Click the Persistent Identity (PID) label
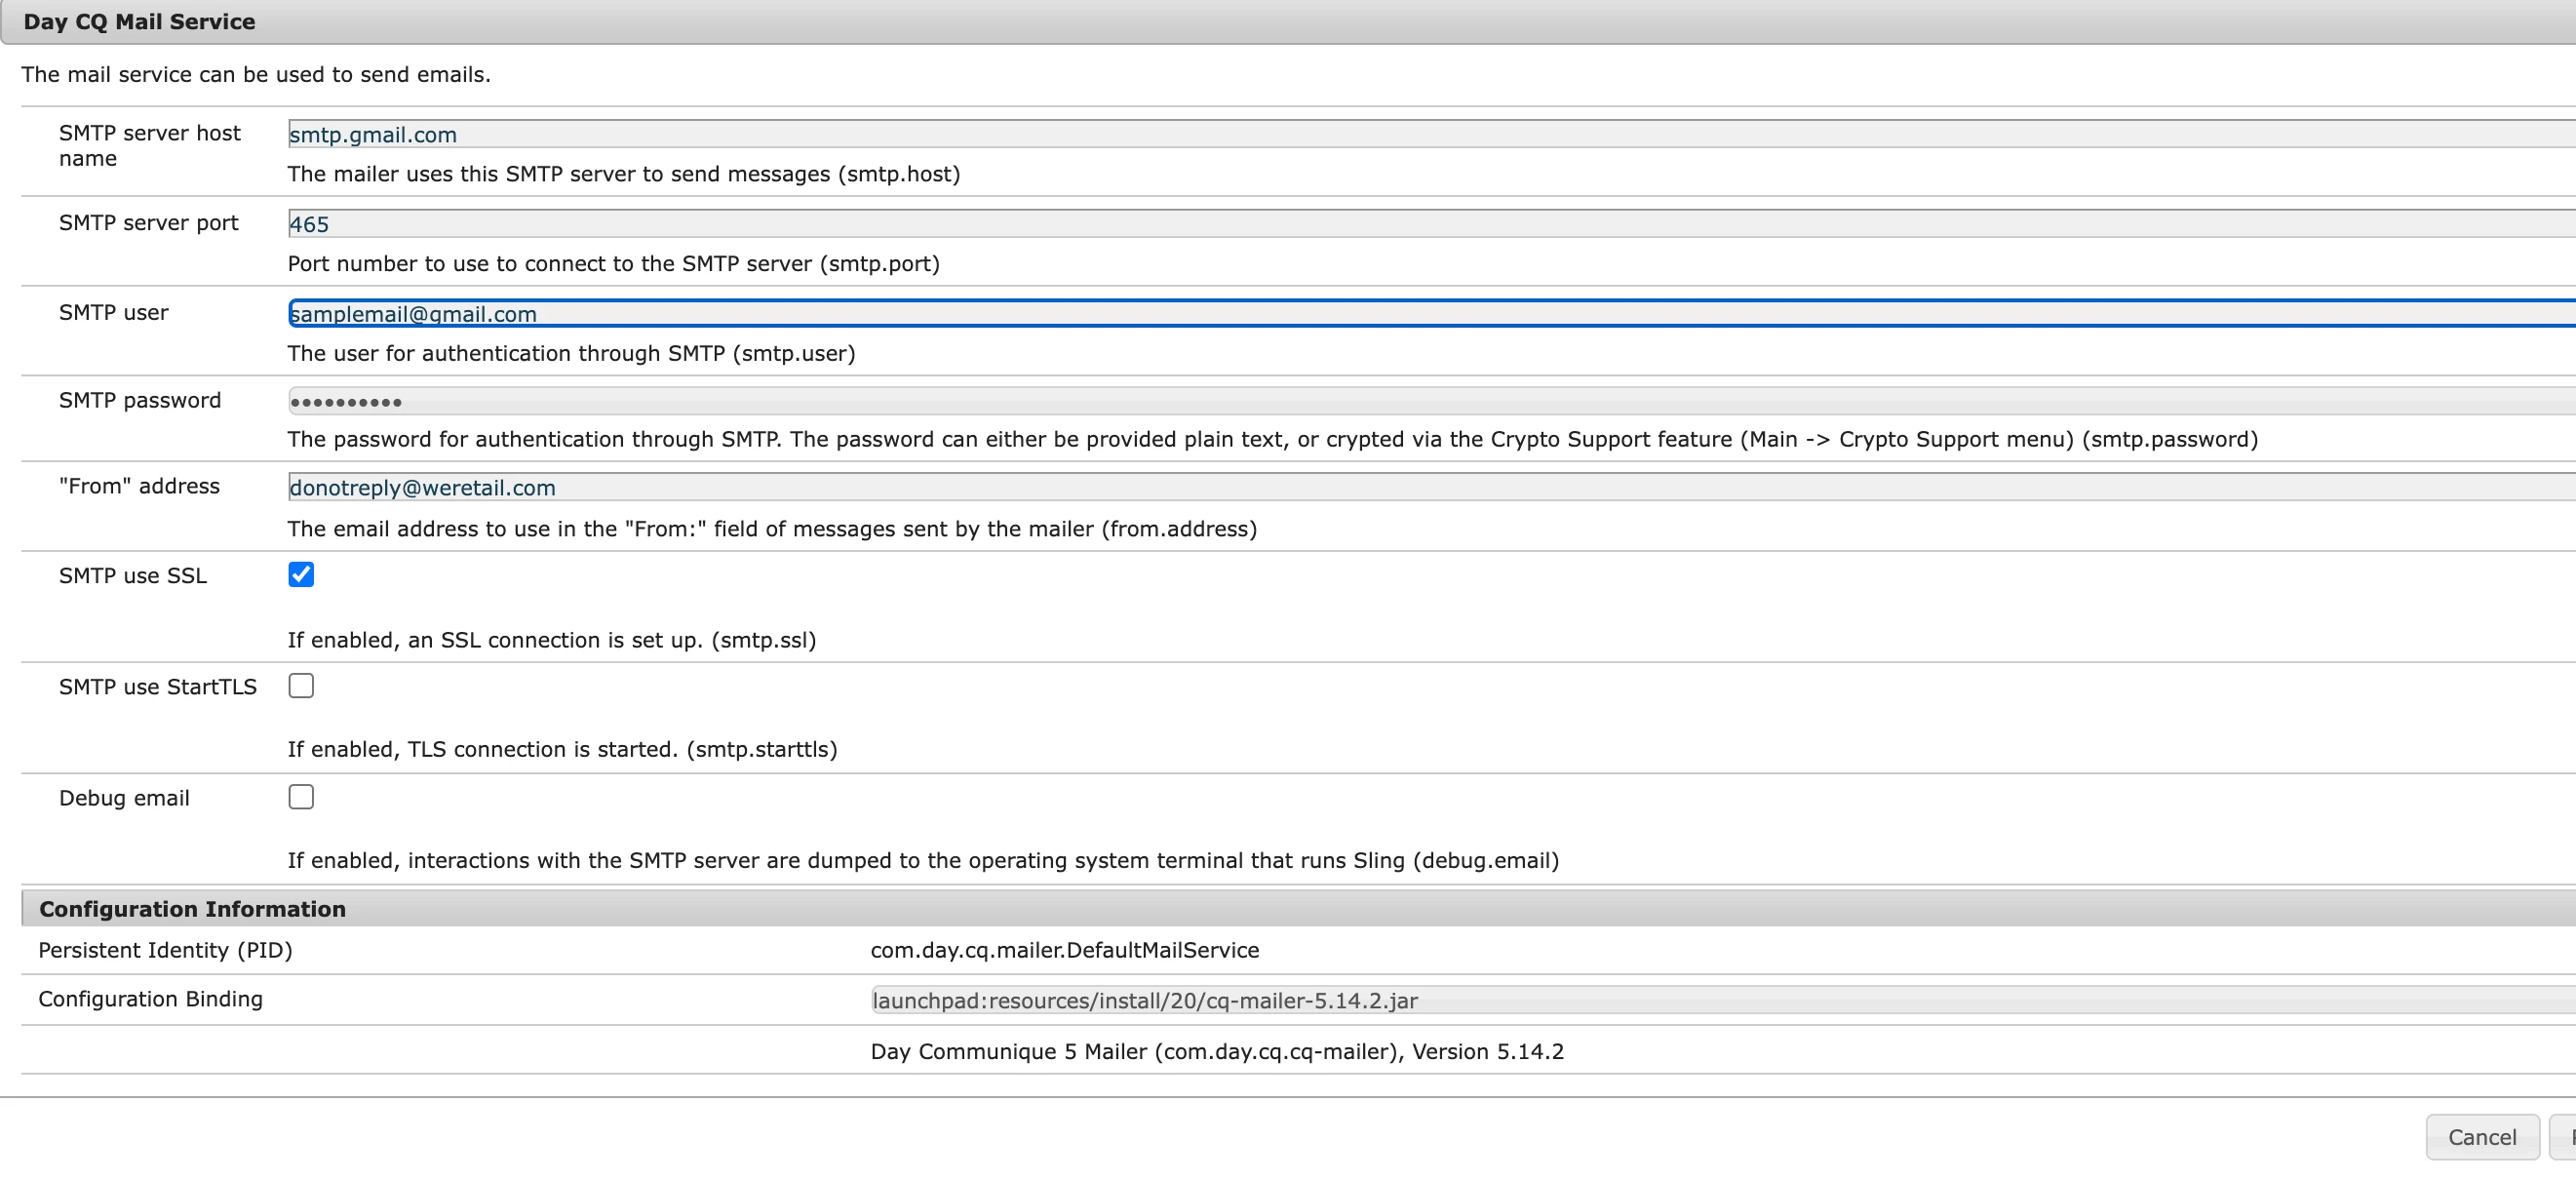Image resolution: width=2576 pixels, height=1180 pixels. tap(165, 950)
